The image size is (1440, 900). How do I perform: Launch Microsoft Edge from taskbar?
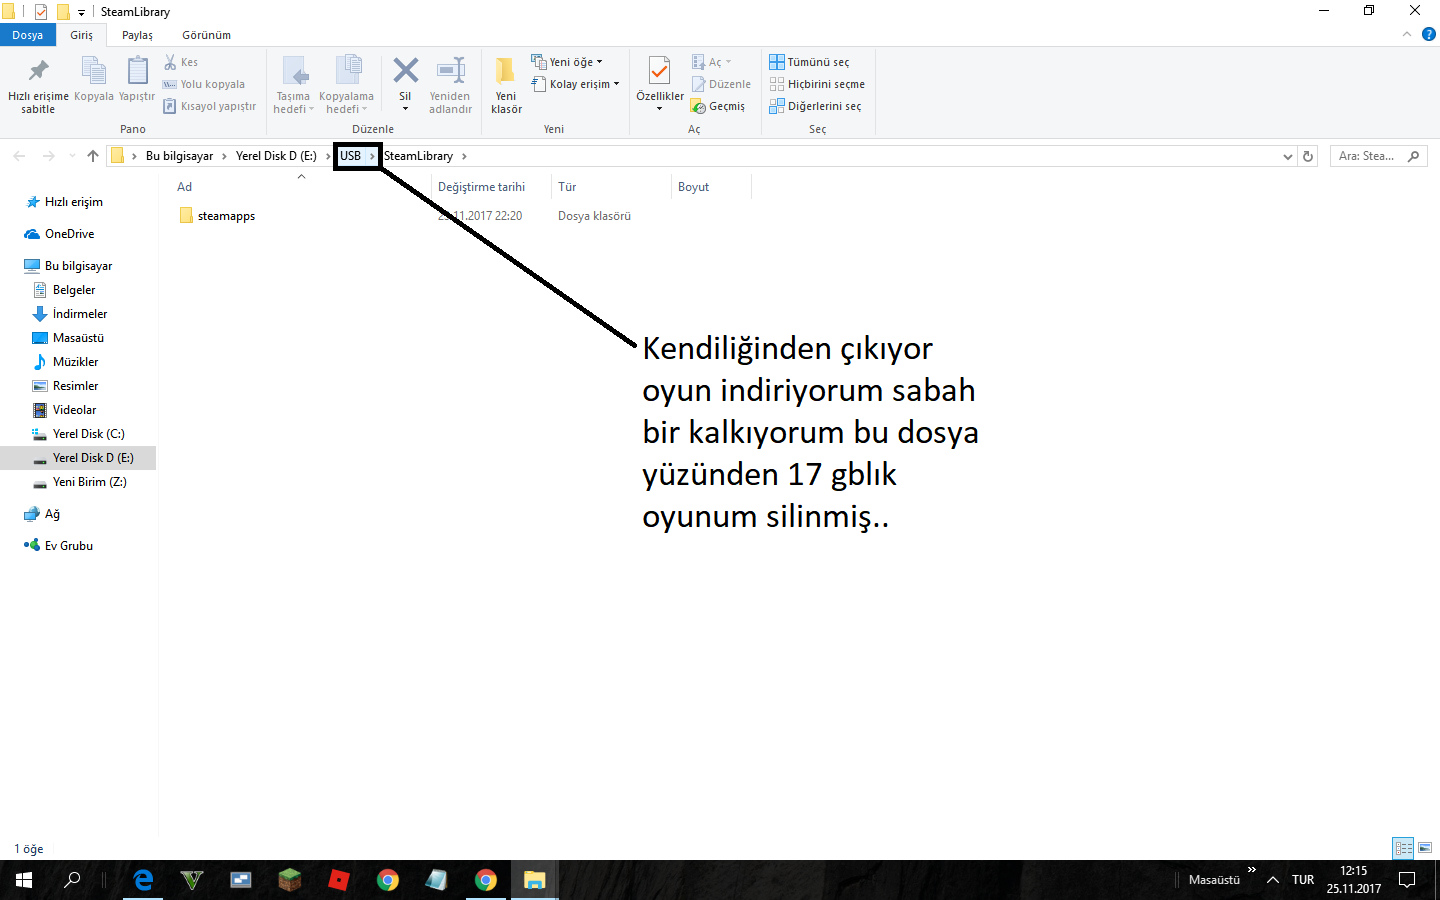click(x=143, y=880)
